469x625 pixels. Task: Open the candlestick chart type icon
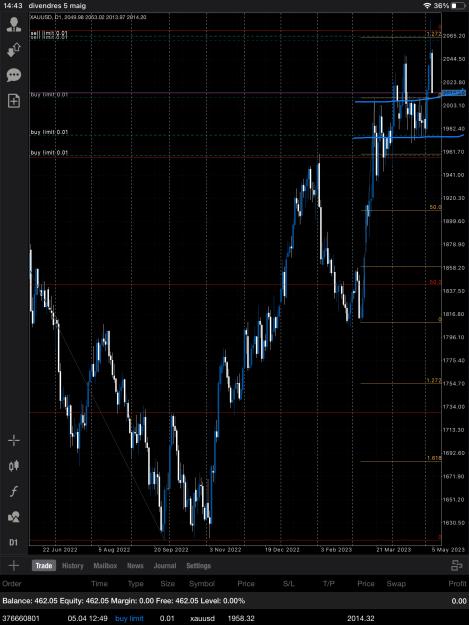[14, 466]
